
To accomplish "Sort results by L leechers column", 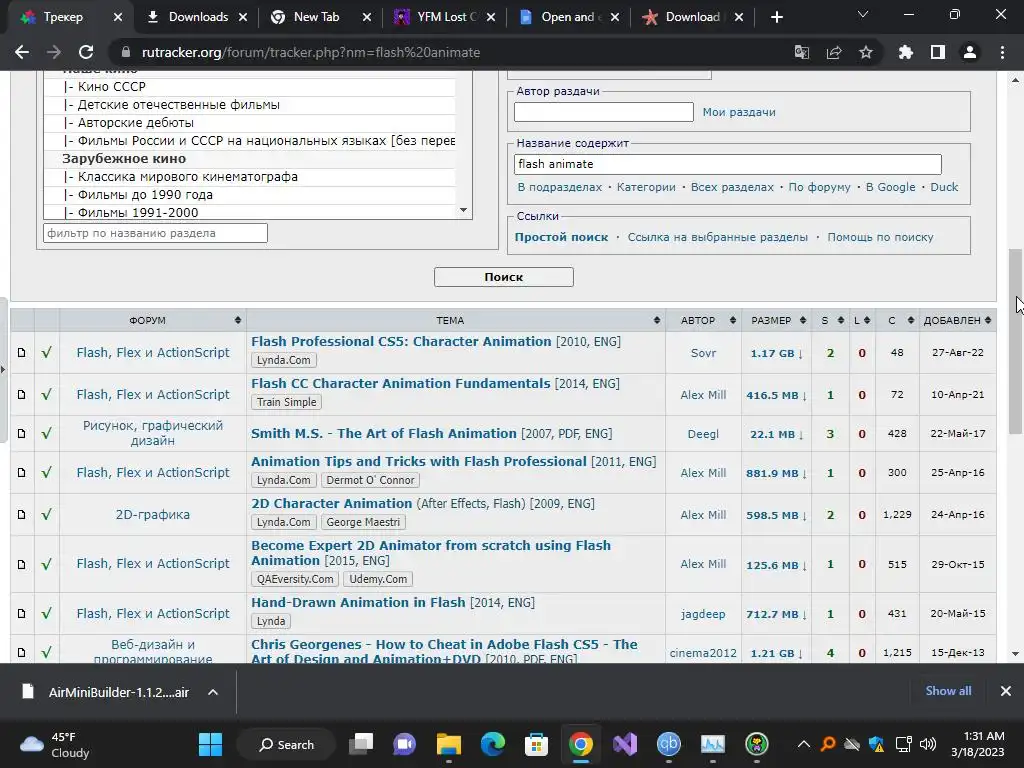I will (862, 320).
